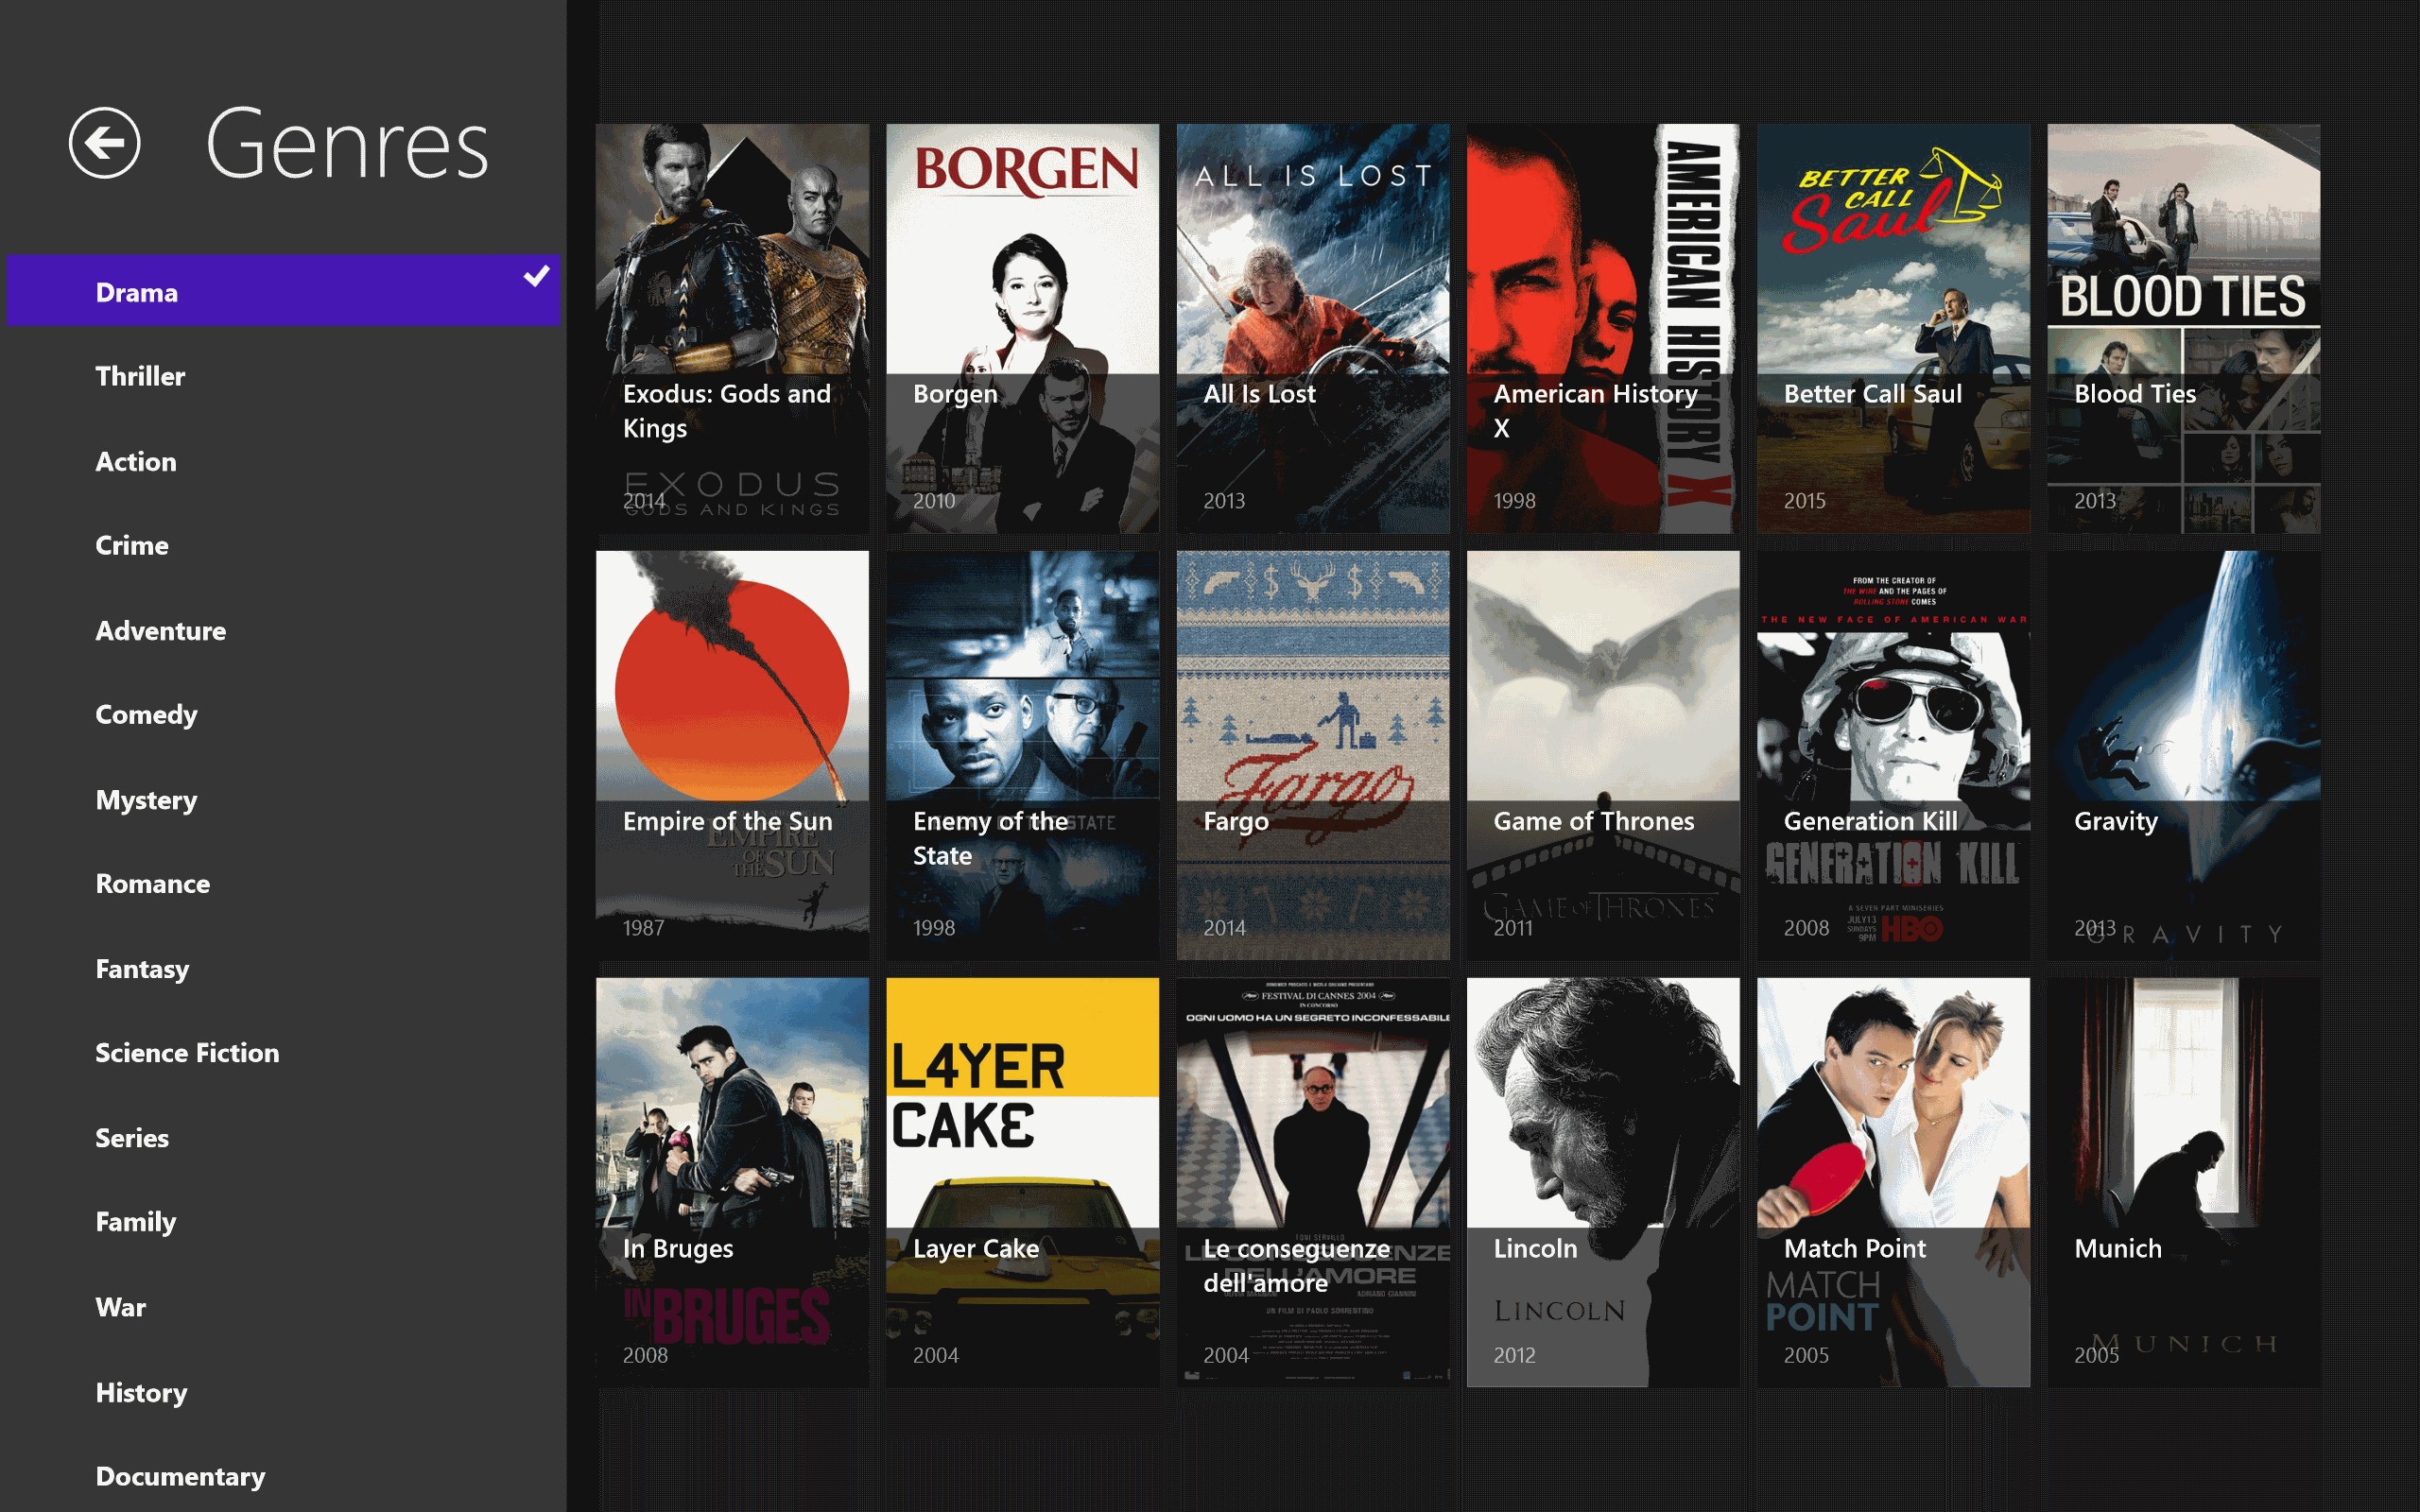Open the Fargo poster tile
Viewport: 2420px width, 1512px height.
1312,755
